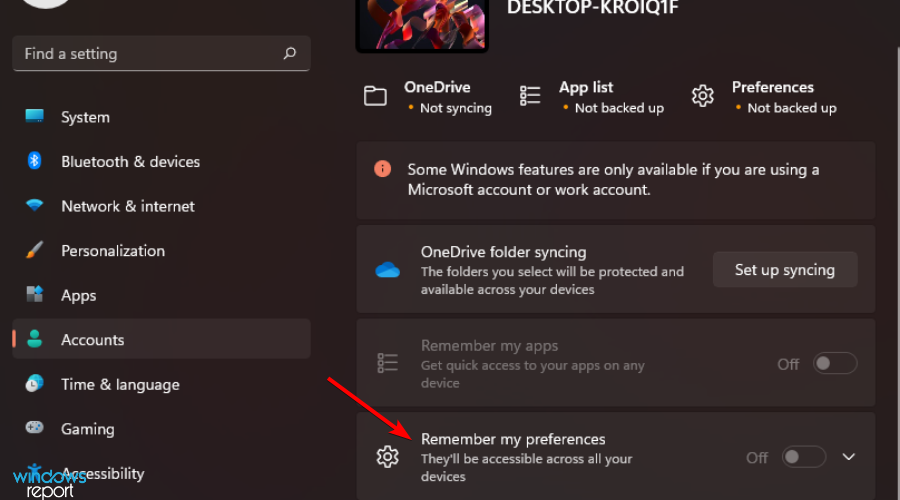Click the Time & language clock icon

pos(35,384)
